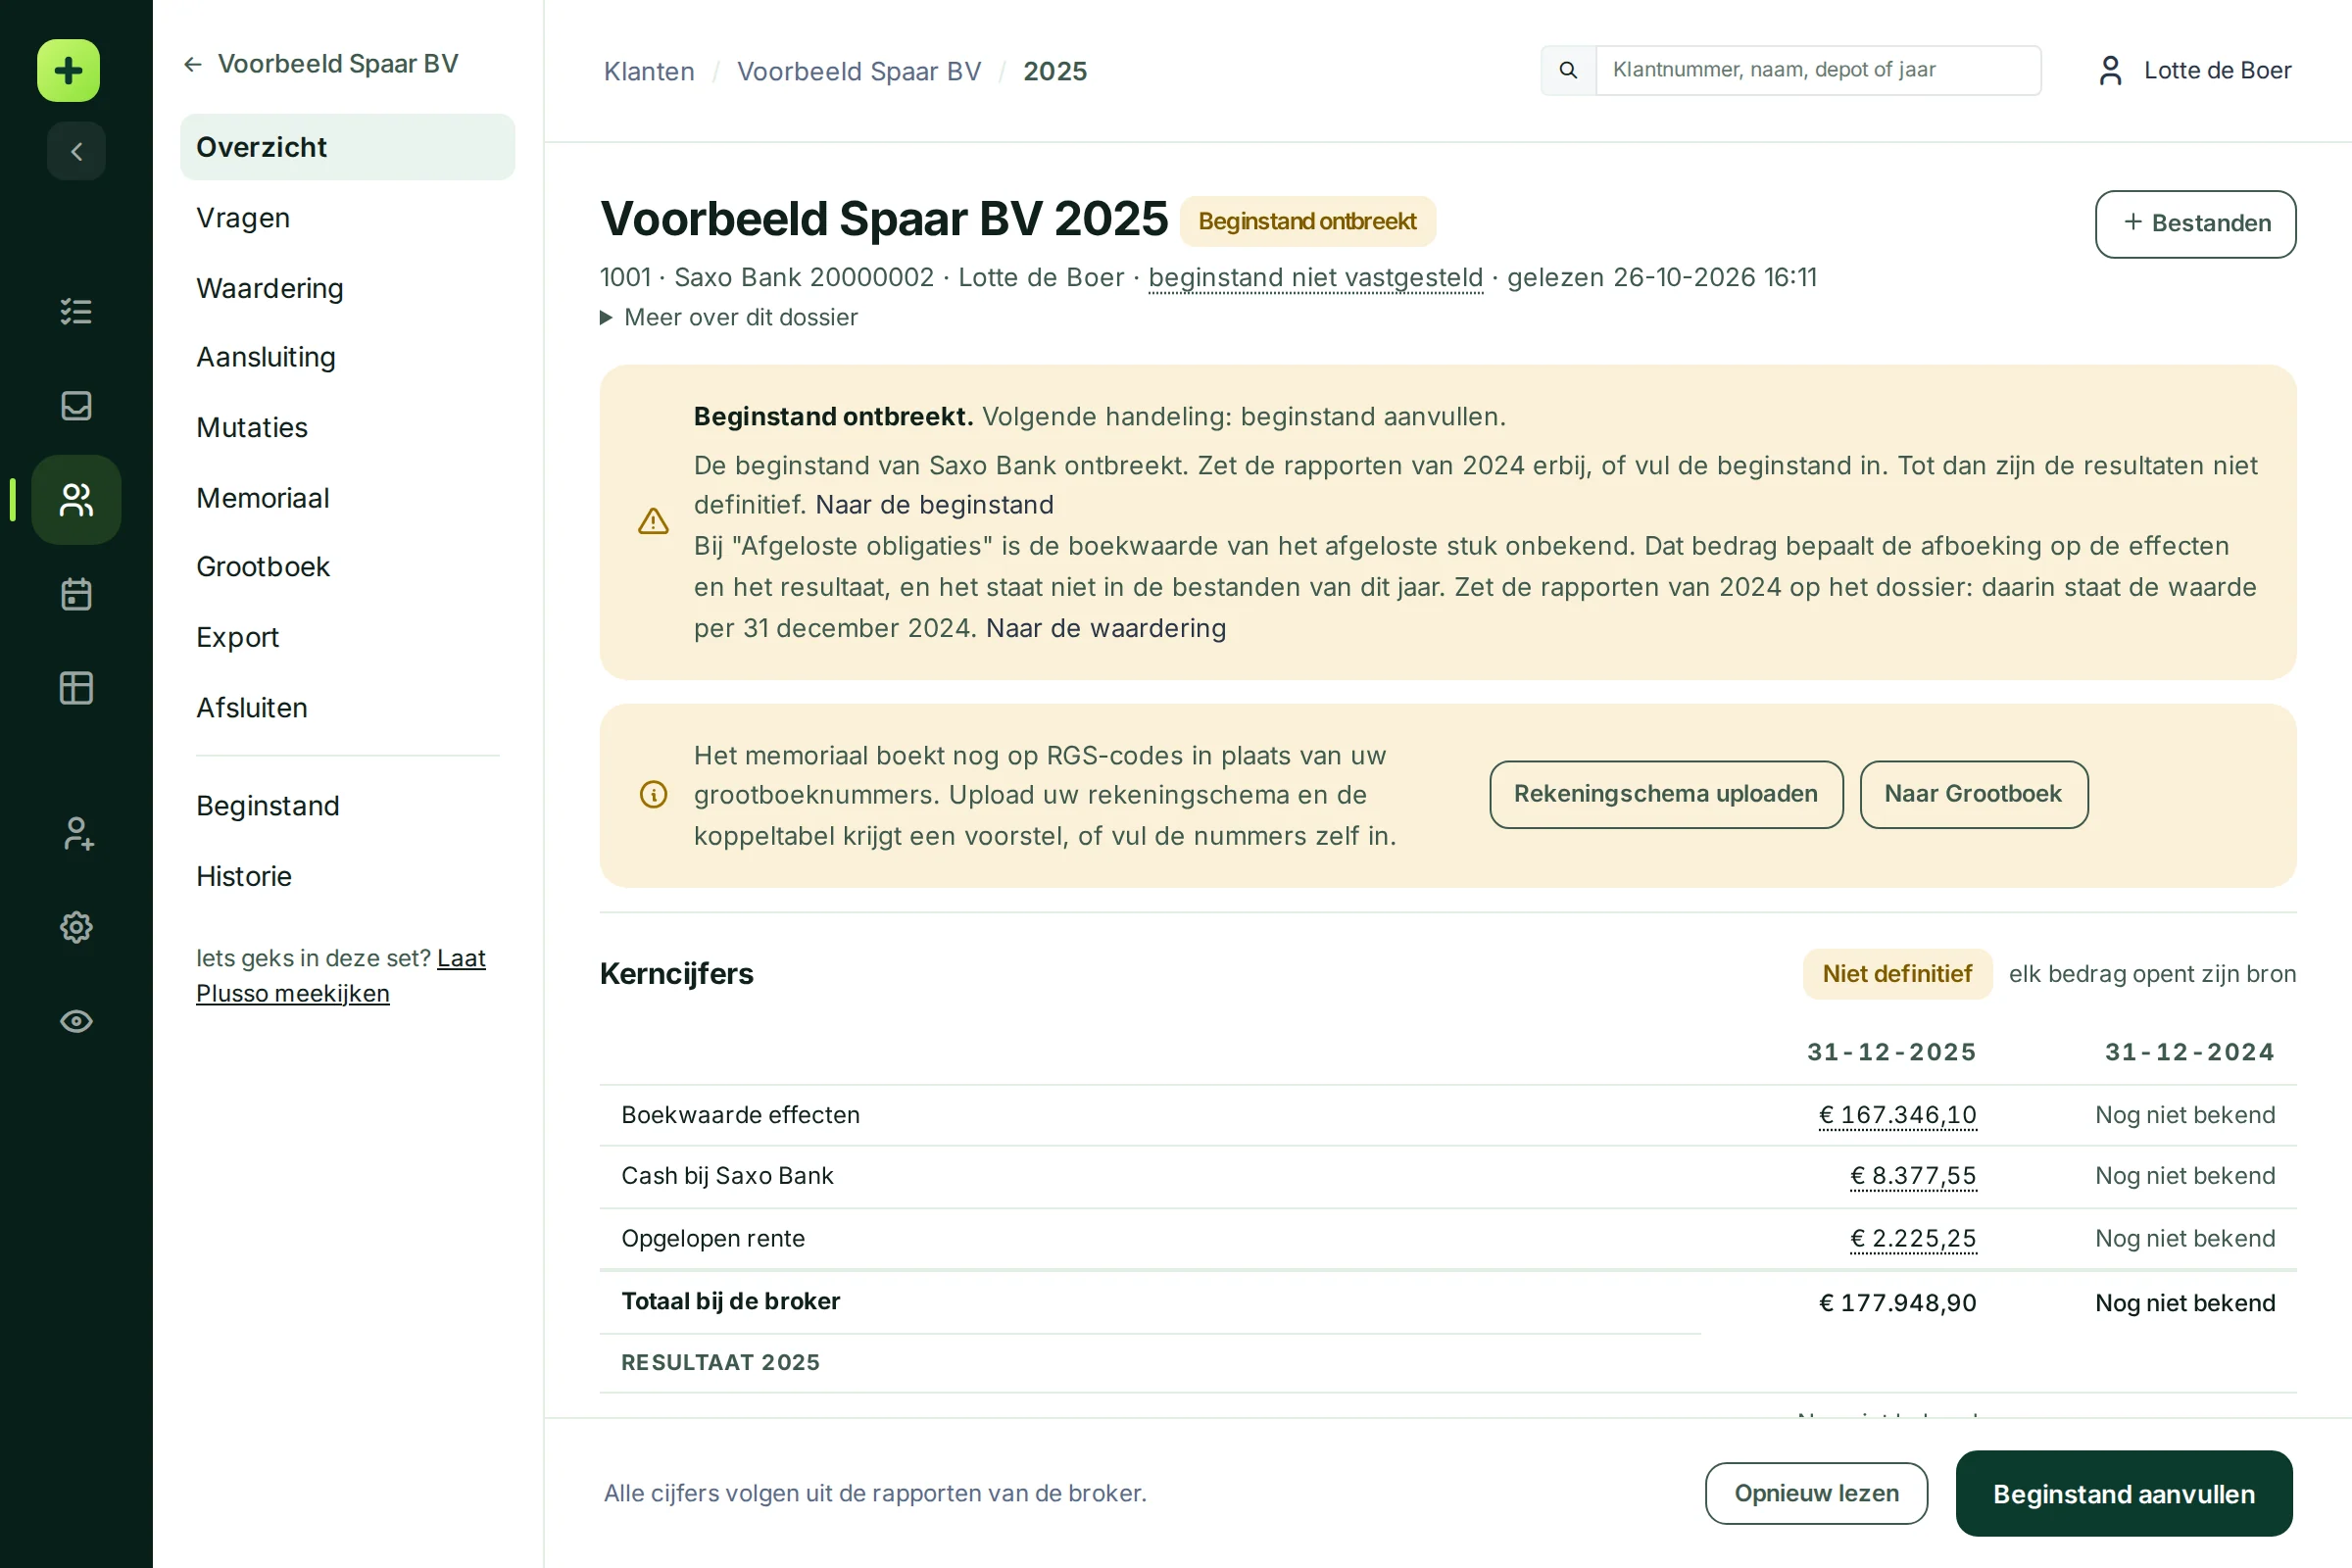Click the 'Opnieuw lezen' button
The height and width of the screenshot is (1568, 2352).
point(1816,1493)
